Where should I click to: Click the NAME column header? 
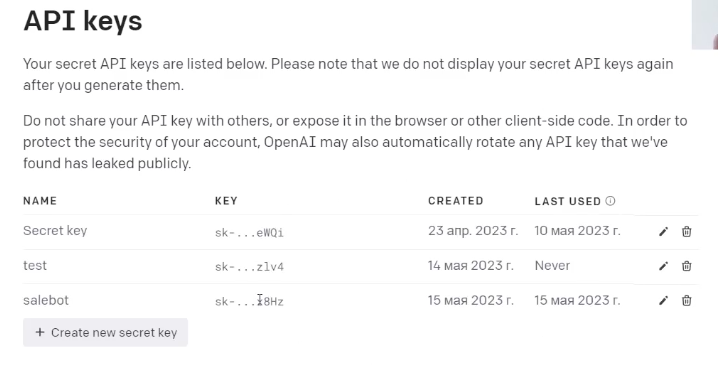[x=40, y=201]
